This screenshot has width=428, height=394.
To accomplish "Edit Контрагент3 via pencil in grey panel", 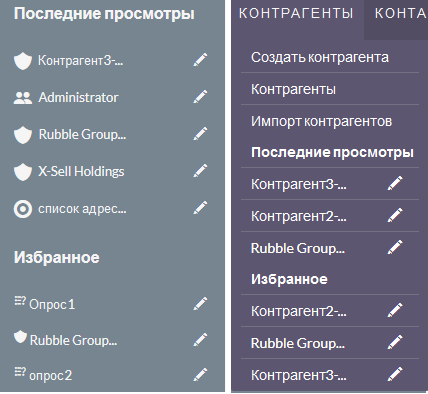I will coord(200,60).
